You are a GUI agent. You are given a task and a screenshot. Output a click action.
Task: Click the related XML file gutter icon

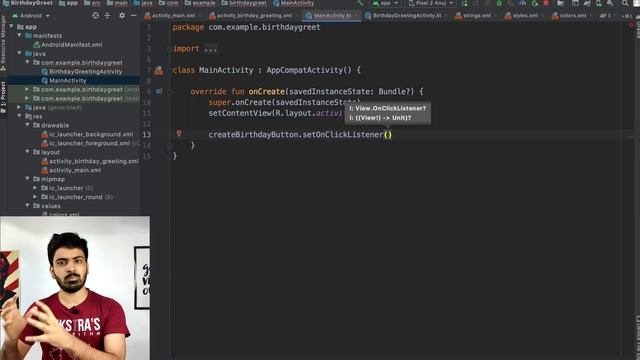point(159,70)
